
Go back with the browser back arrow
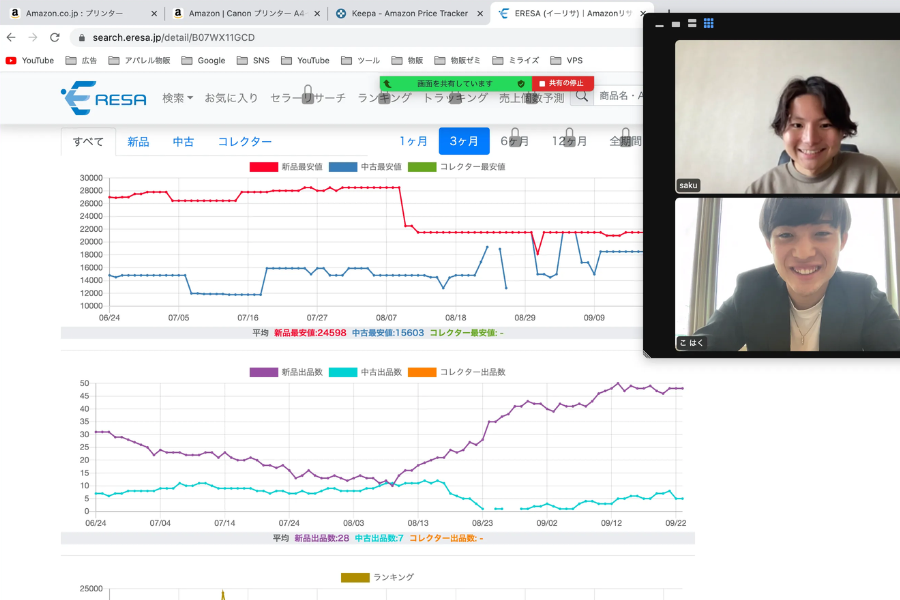pyautogui.click(x=11, y=37)
